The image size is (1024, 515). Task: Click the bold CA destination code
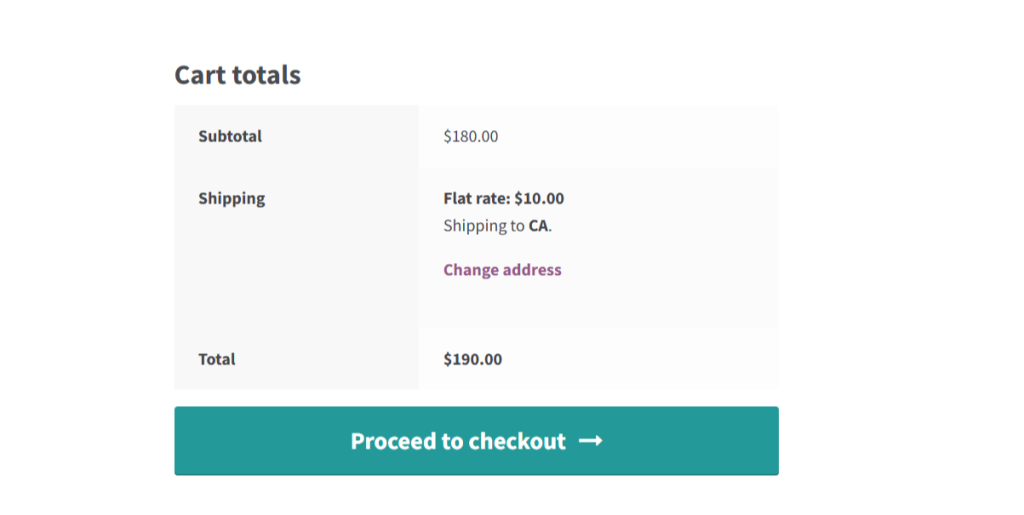point(538,226)
